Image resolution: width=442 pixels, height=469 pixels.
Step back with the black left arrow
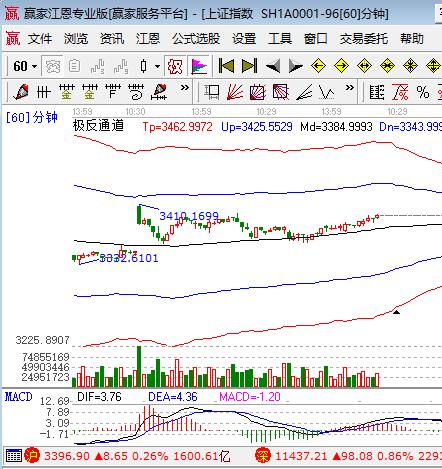click(x=273, y=66)
